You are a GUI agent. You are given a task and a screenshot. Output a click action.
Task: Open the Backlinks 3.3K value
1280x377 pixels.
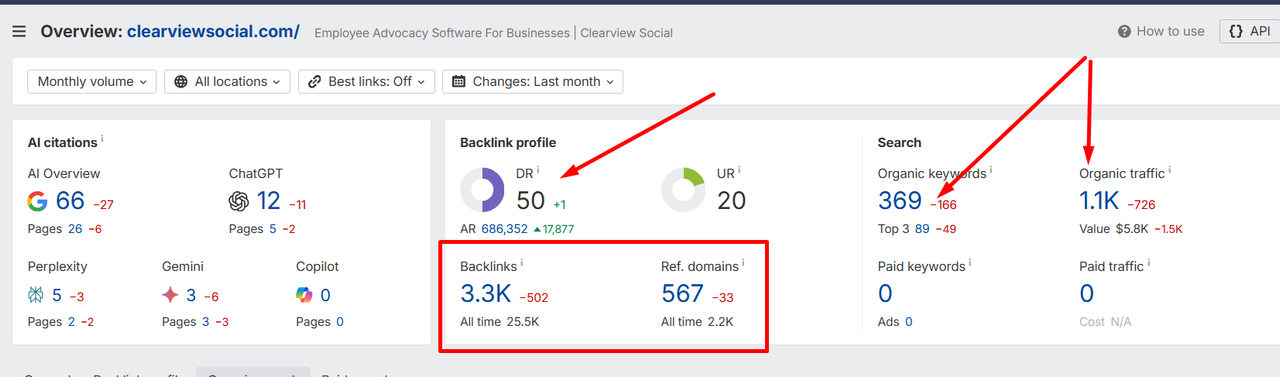[486, 294]
